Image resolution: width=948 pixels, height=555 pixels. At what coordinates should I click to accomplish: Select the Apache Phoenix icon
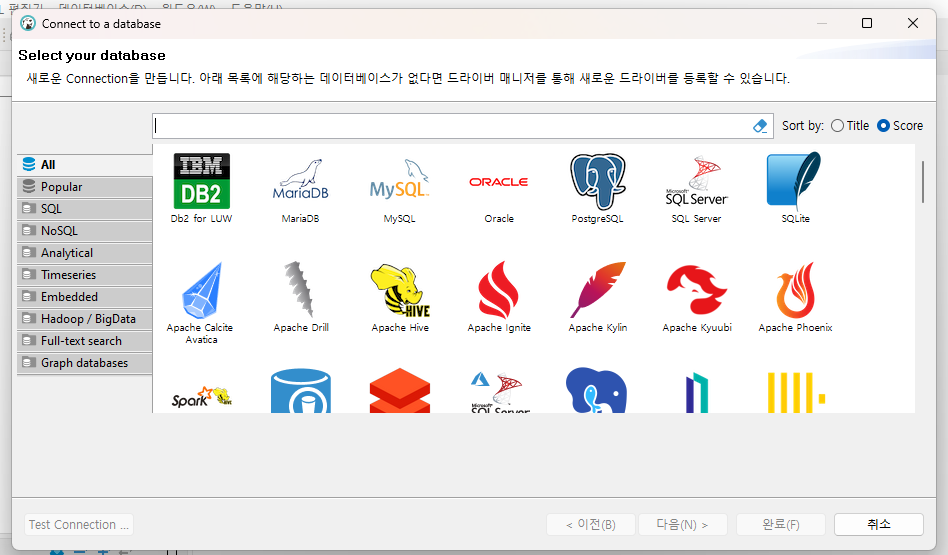pyautogui.click(x=795, y=290)
